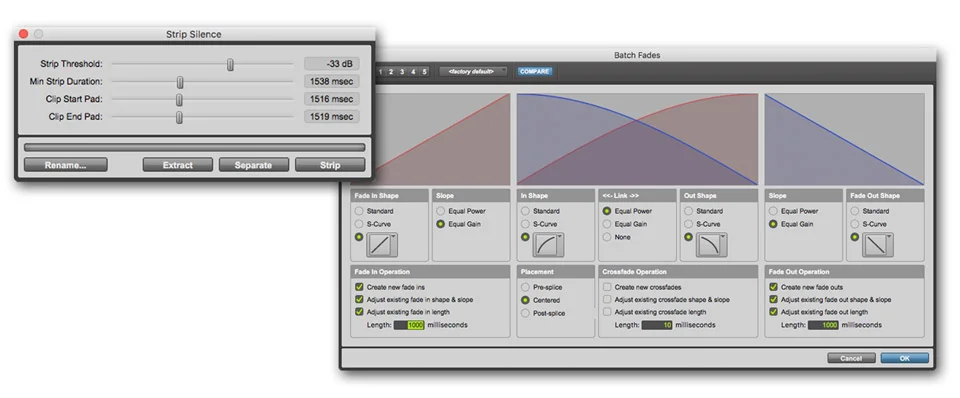Enable Adjust existing crossfade length
The width and height of the screenshot is (960, 398).
click(x=607, y=312)
